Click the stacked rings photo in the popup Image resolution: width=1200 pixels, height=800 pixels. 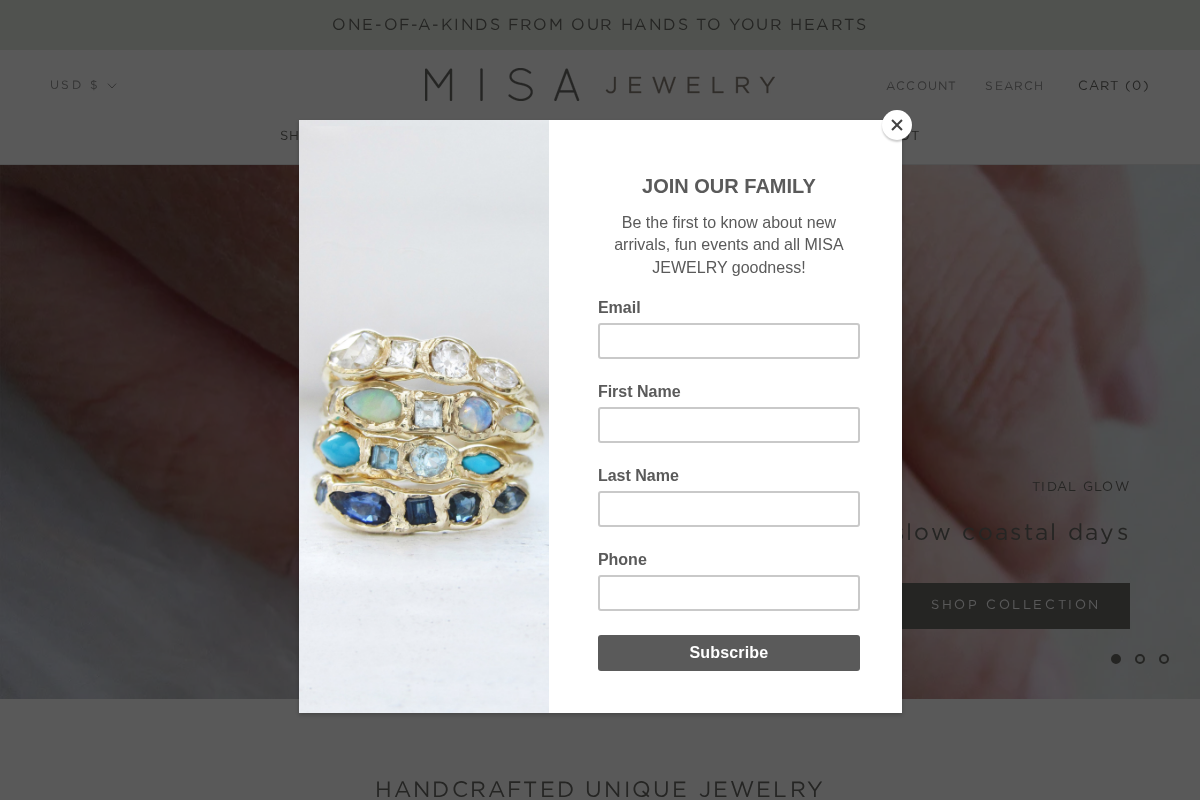click(424, 417)
